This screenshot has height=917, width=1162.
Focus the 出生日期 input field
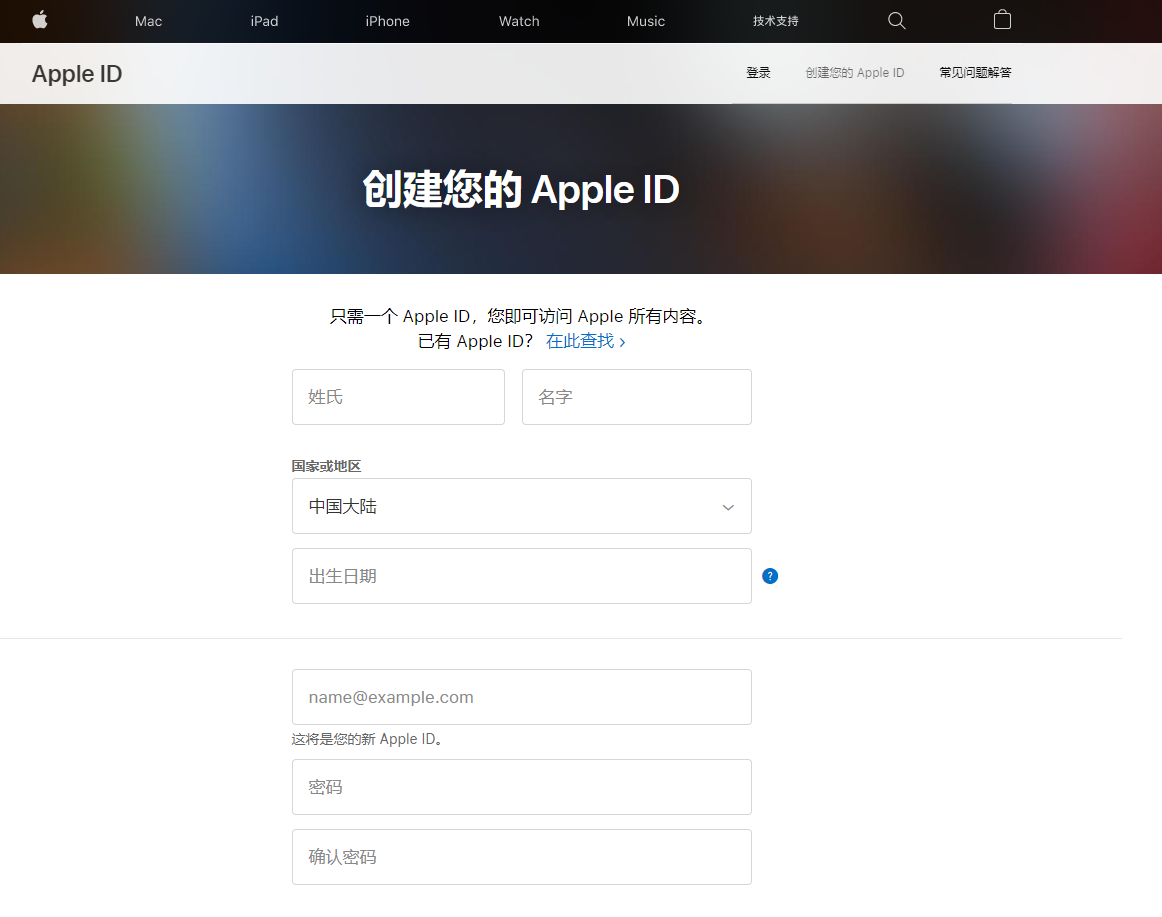[x=522, y=576]
